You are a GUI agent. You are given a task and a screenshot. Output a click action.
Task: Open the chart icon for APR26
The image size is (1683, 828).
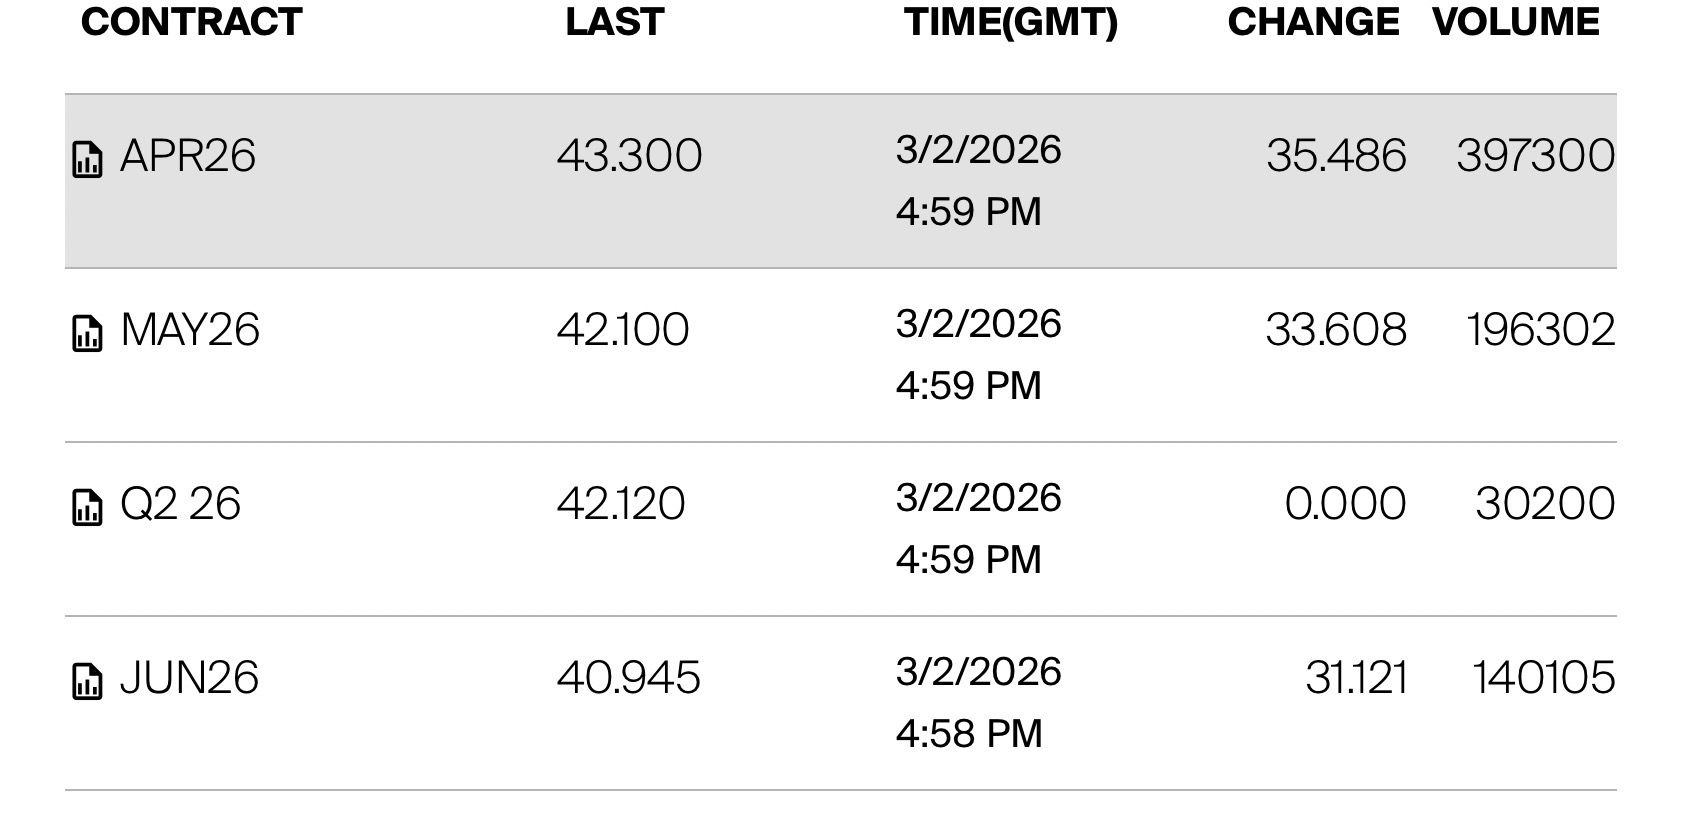tap(88, 159)
